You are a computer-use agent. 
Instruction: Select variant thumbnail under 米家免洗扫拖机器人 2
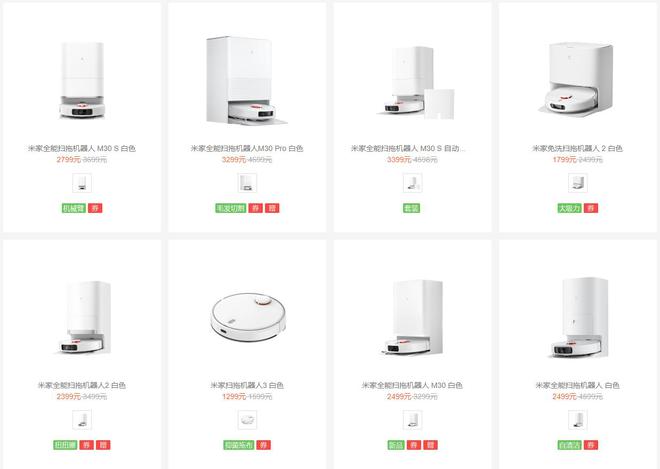pos(578,183)
